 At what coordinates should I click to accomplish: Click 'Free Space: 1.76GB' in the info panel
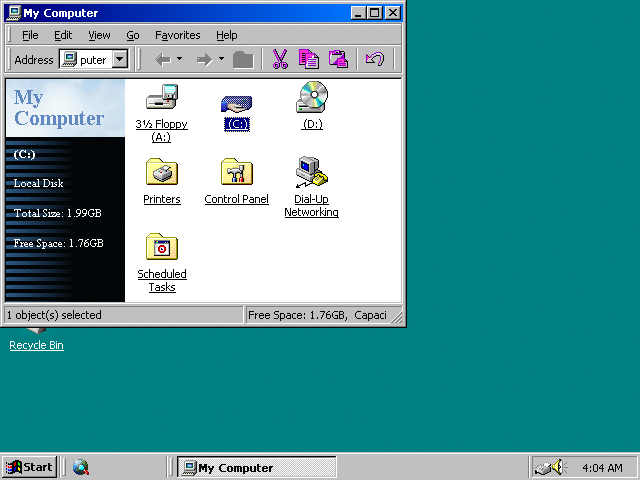point(58,243)
